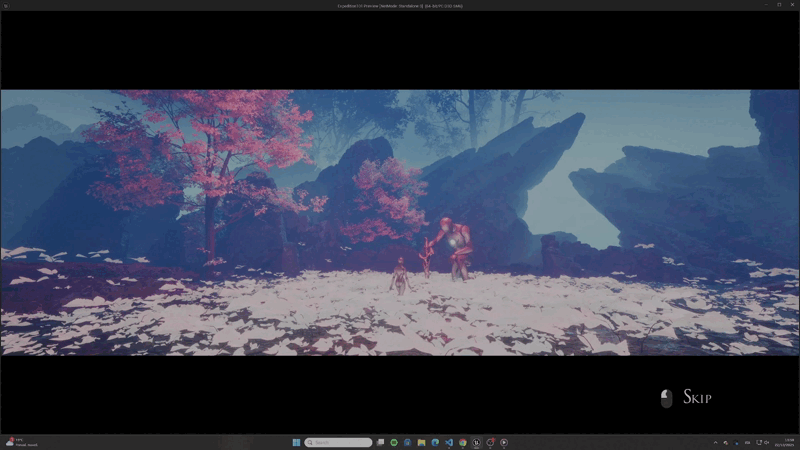
Task: Close the game preview window
Action: pyautogui.click(x=792, y=5)
